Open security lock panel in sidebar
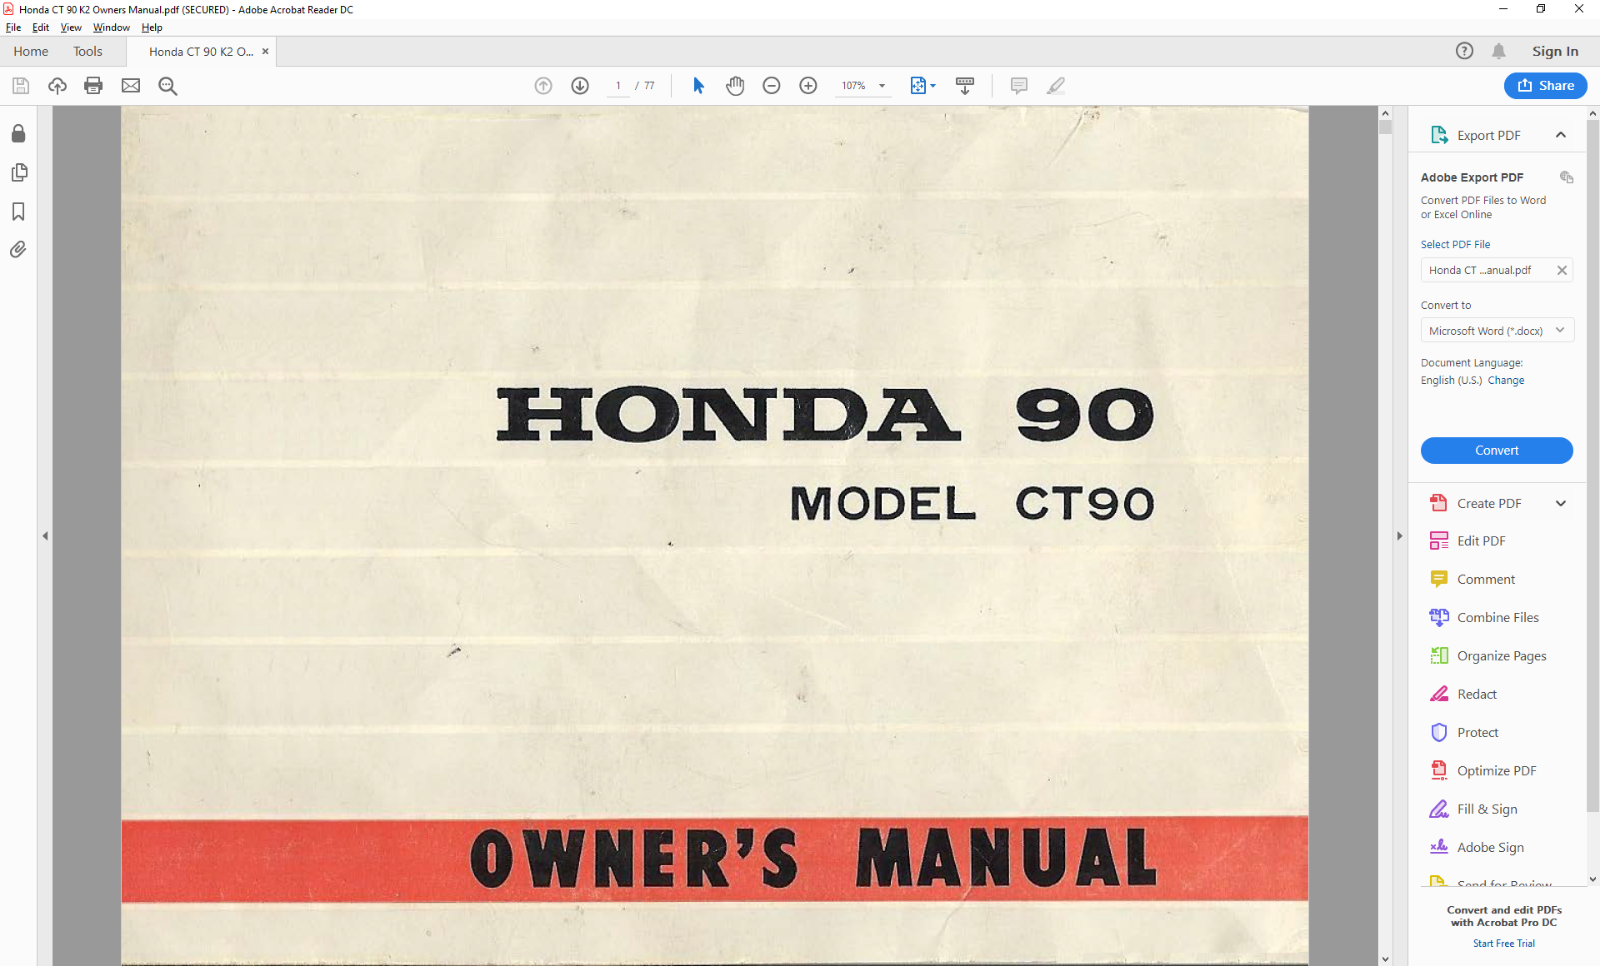The height and width of the screenshot is (966, 1600). point(18,134)
